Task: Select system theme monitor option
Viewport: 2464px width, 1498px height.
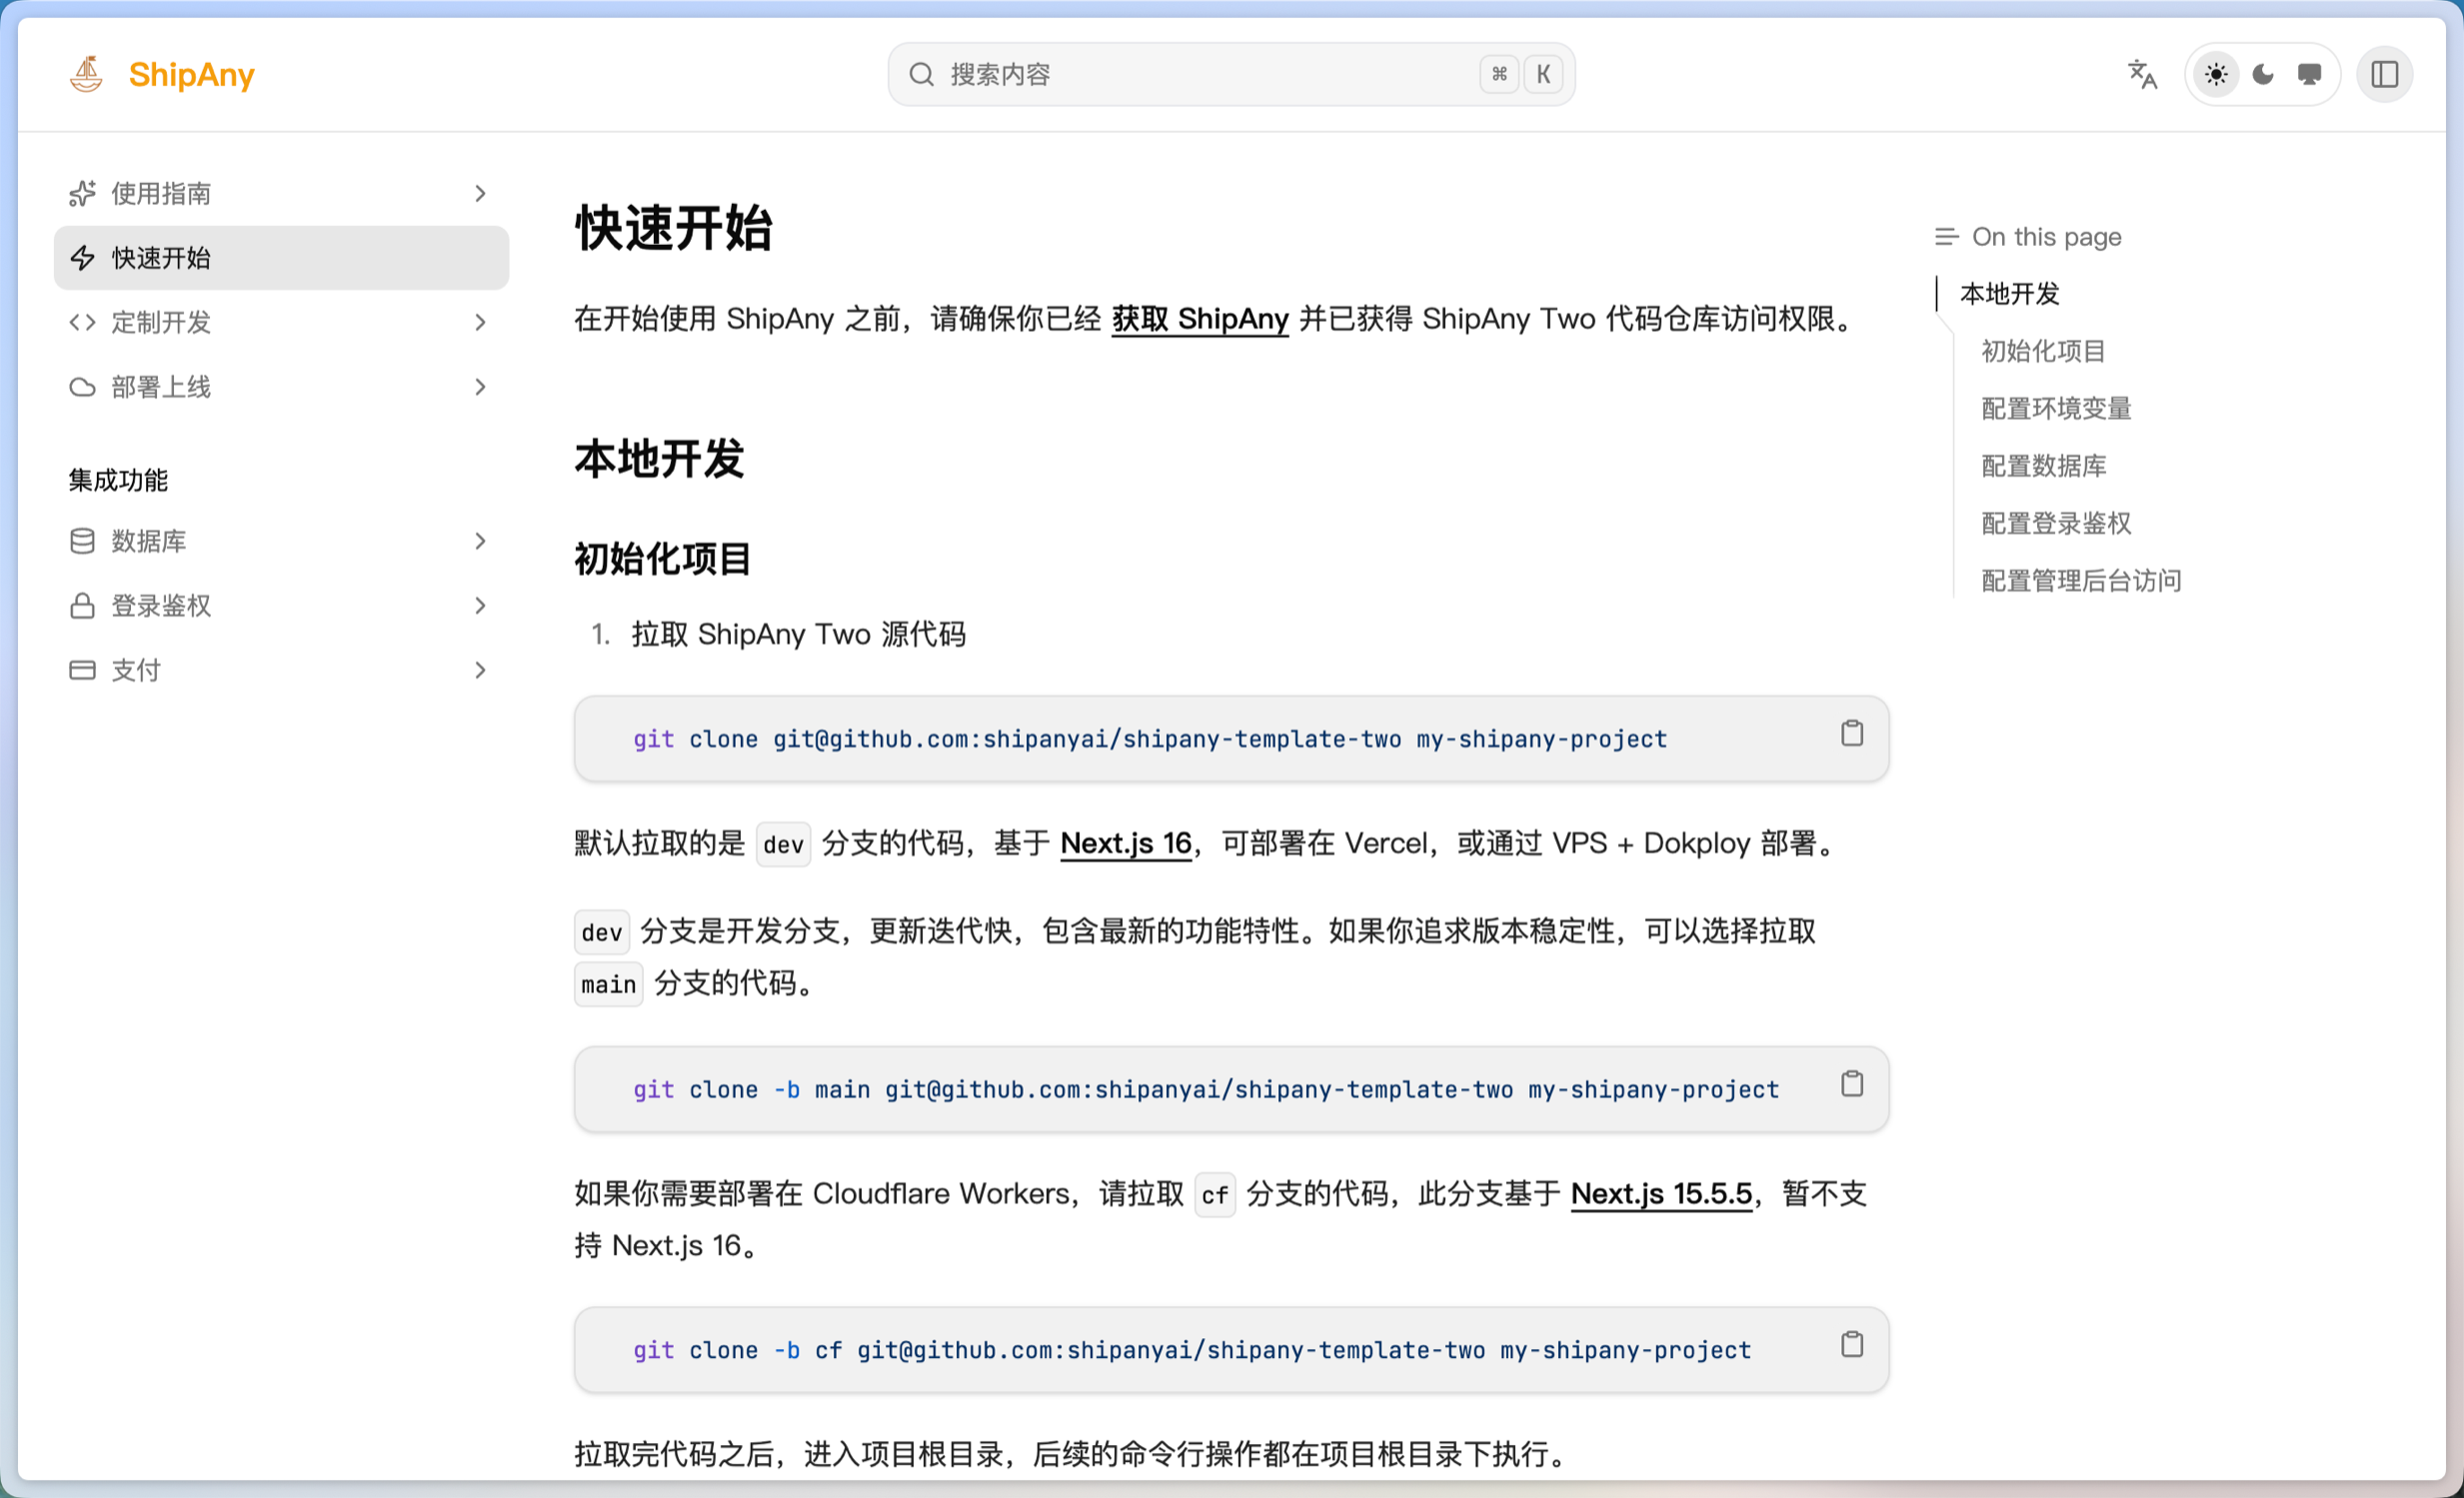Action: [x=2309, y=74]
